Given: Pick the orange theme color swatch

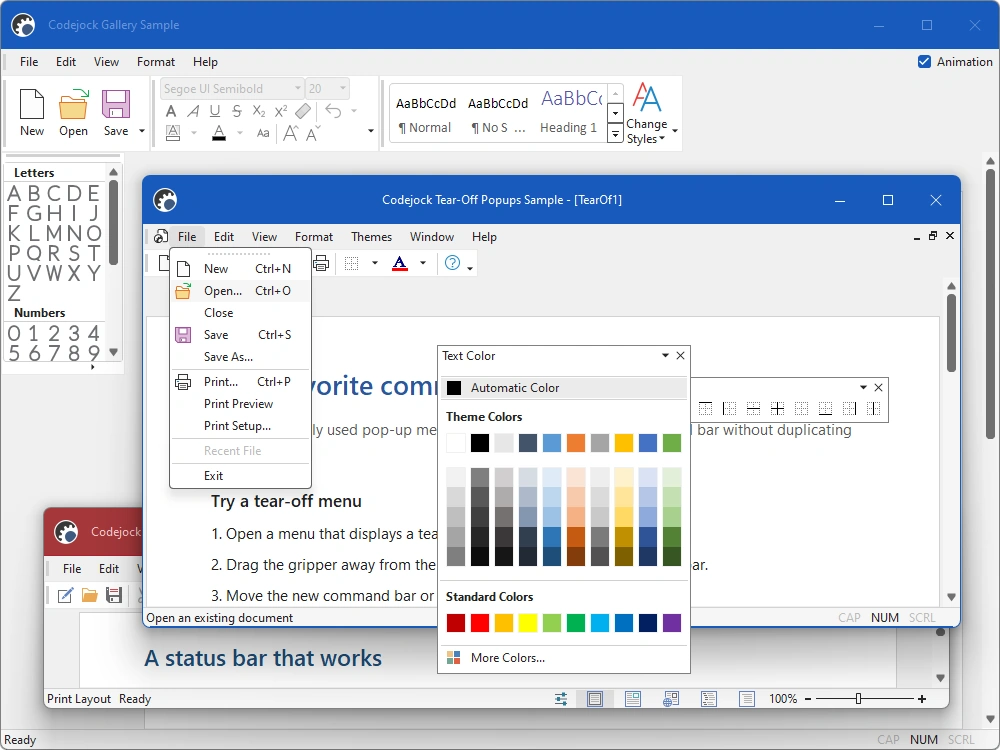Looking at the screenshot, I should (576, 443).
